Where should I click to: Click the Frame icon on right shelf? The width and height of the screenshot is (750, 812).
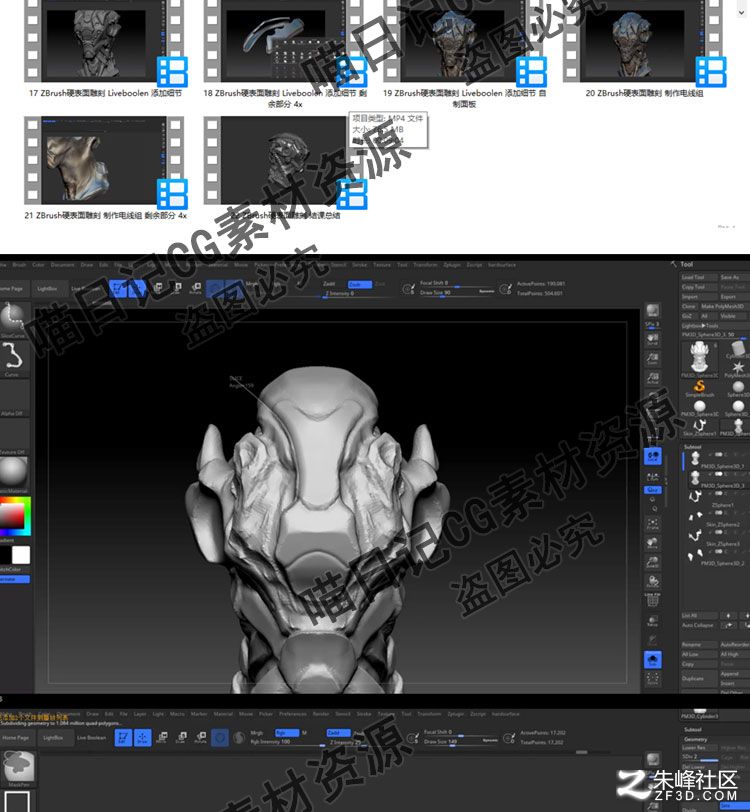pyautogui.click(x=653, y=524)
